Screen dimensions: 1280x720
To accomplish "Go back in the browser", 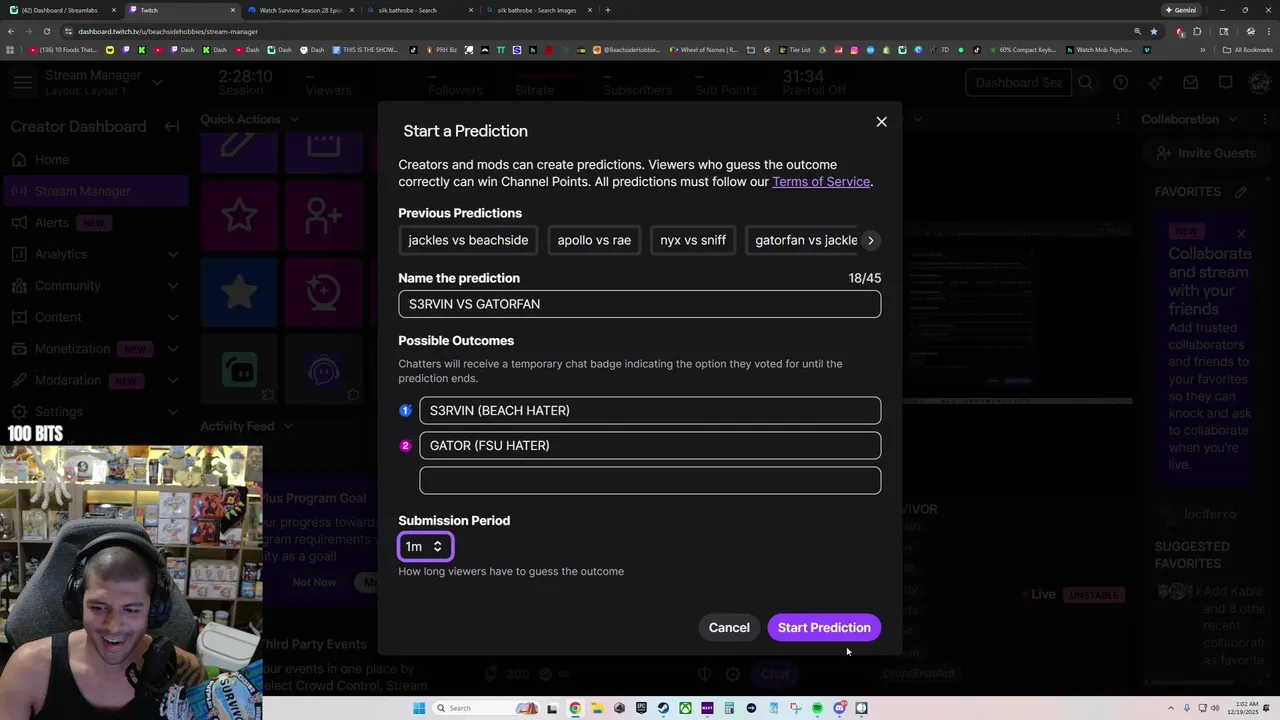I will click(x=11, y=31).
